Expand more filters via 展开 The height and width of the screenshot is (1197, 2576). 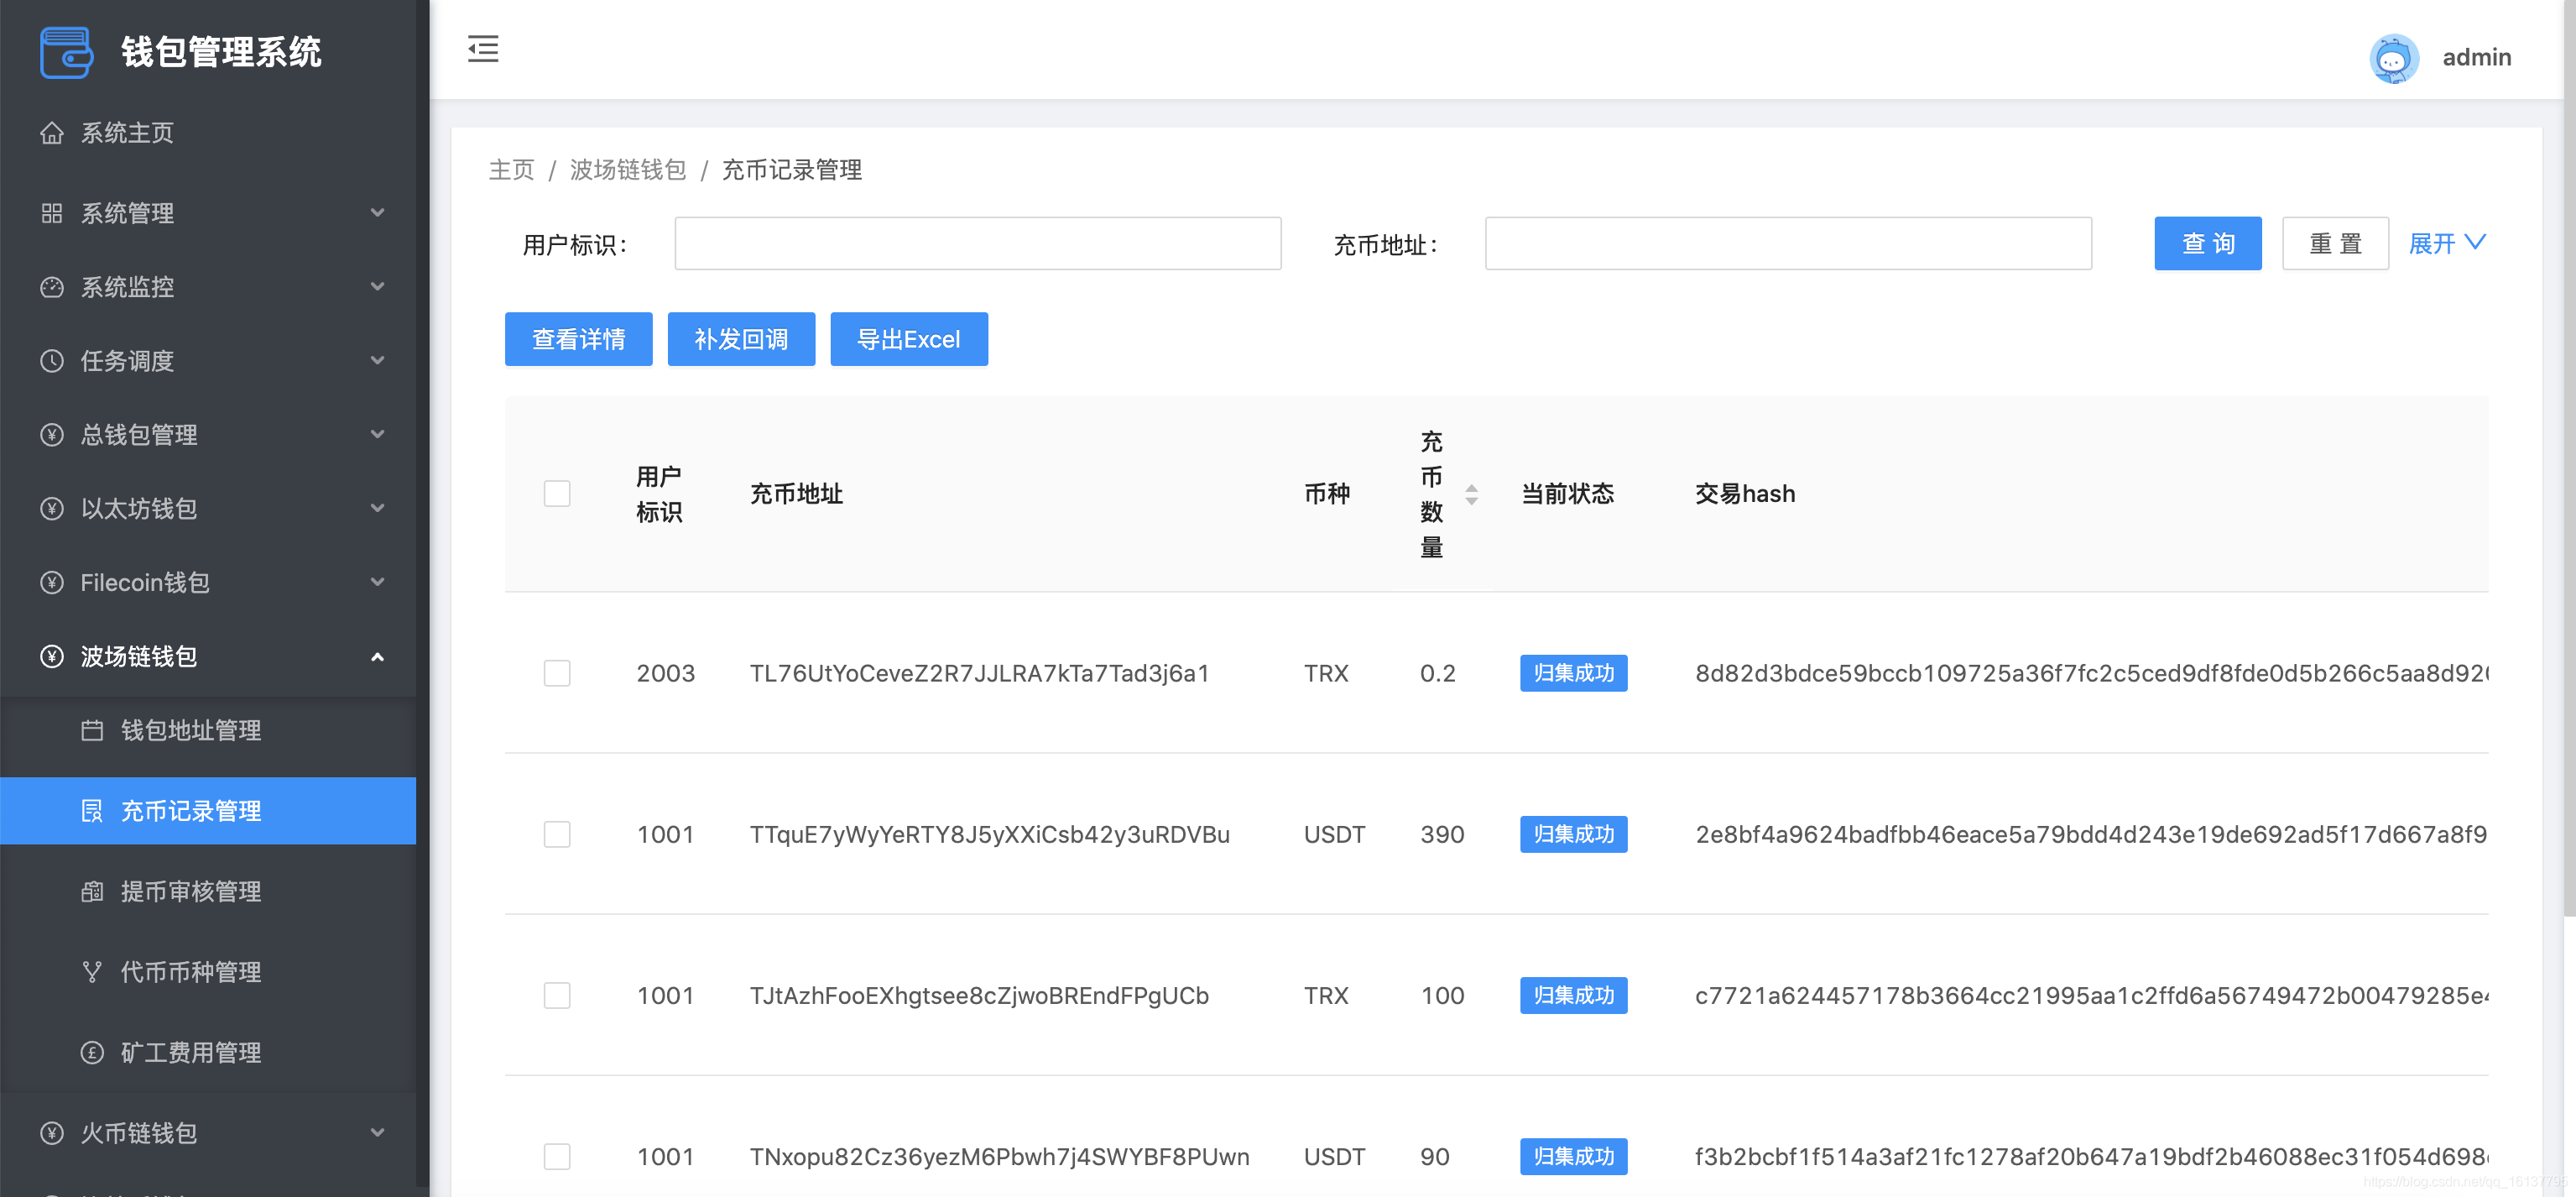pos(2446,243)
